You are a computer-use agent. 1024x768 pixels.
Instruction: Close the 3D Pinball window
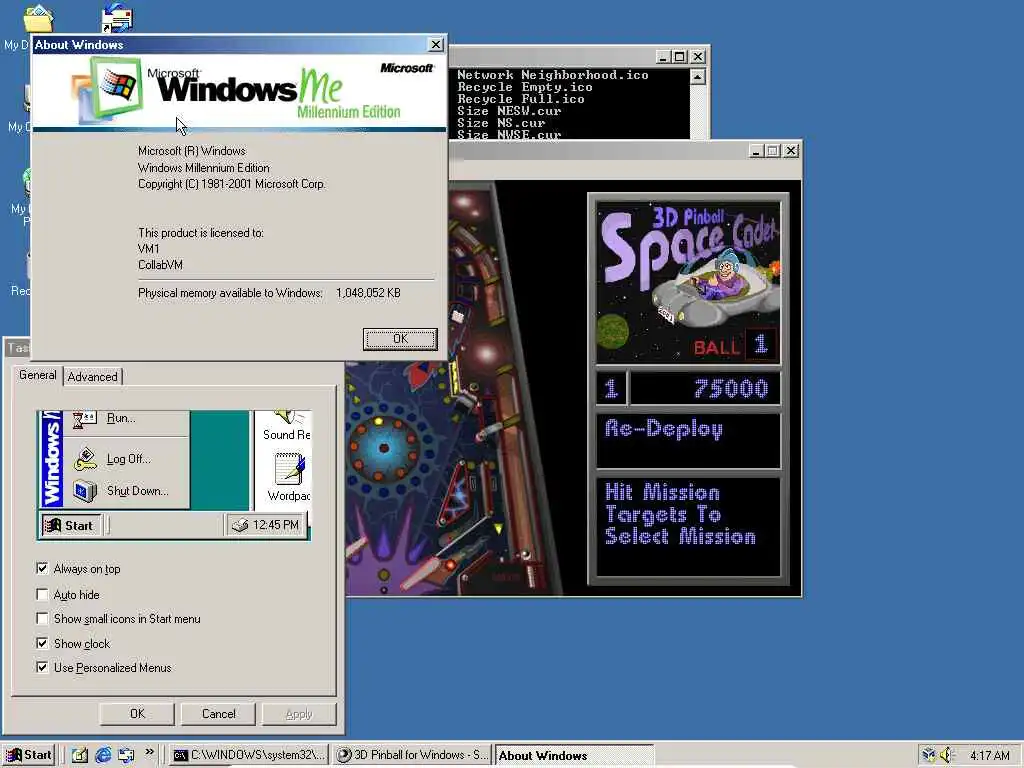792,151
